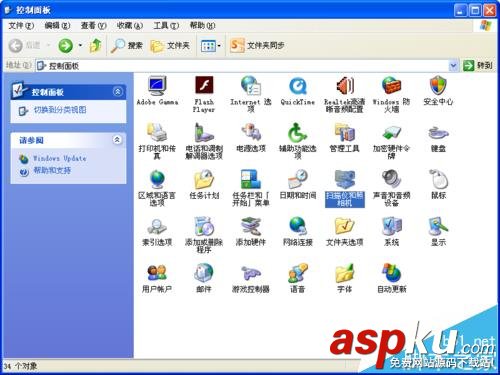
Task: Click the 转到 go button
Action: [x=478, y=66]
